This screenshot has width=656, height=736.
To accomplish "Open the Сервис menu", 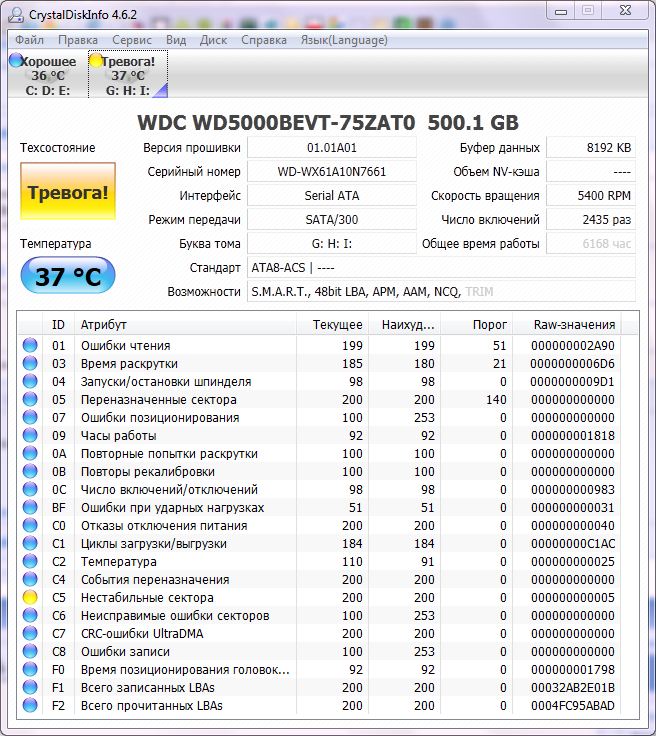I will (132, 40).
